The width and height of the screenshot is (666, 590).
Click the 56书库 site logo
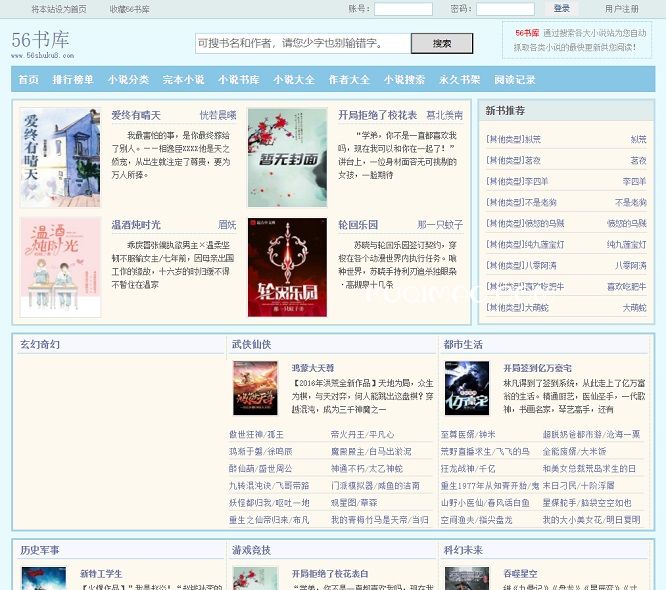(42, 44)
